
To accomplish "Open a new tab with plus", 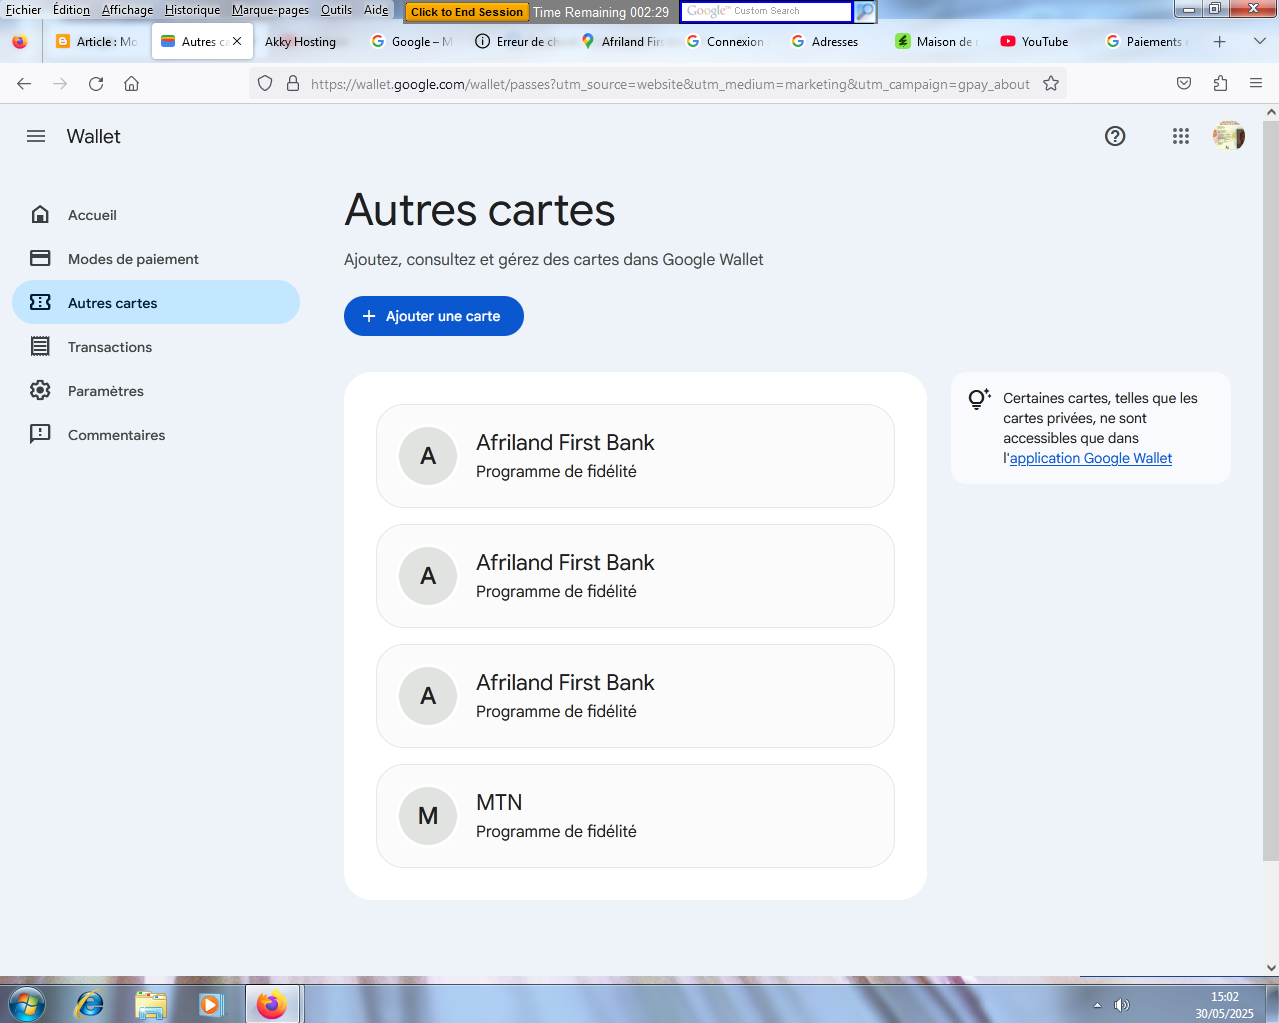I will click(x=1219, y=42).
